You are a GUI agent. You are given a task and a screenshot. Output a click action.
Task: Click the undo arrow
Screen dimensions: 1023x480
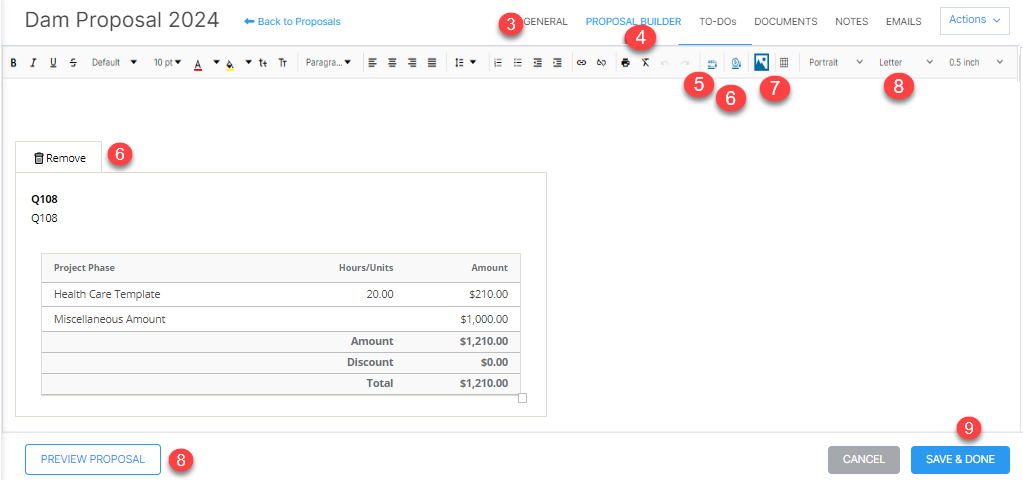(x=665, y=63)
